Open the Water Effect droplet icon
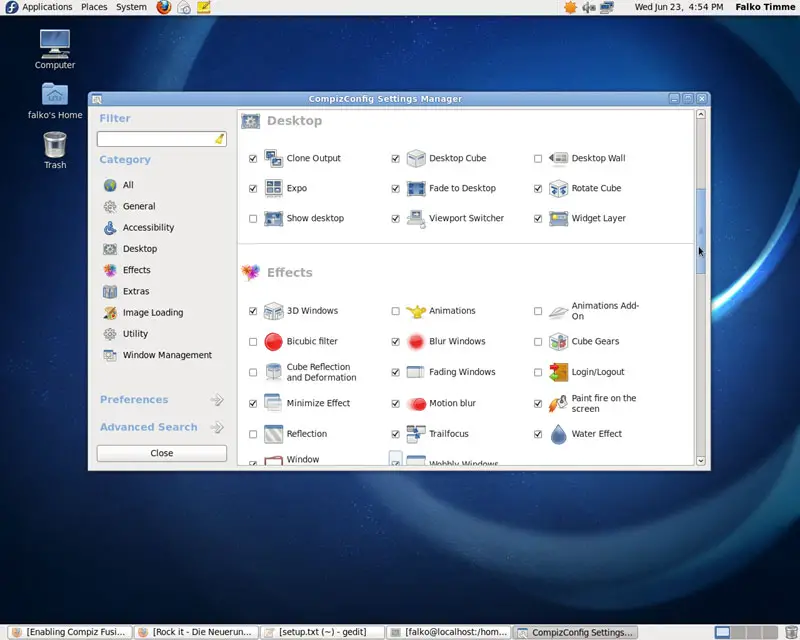Viewport: 800px width, 640px height. pos(558,434)
